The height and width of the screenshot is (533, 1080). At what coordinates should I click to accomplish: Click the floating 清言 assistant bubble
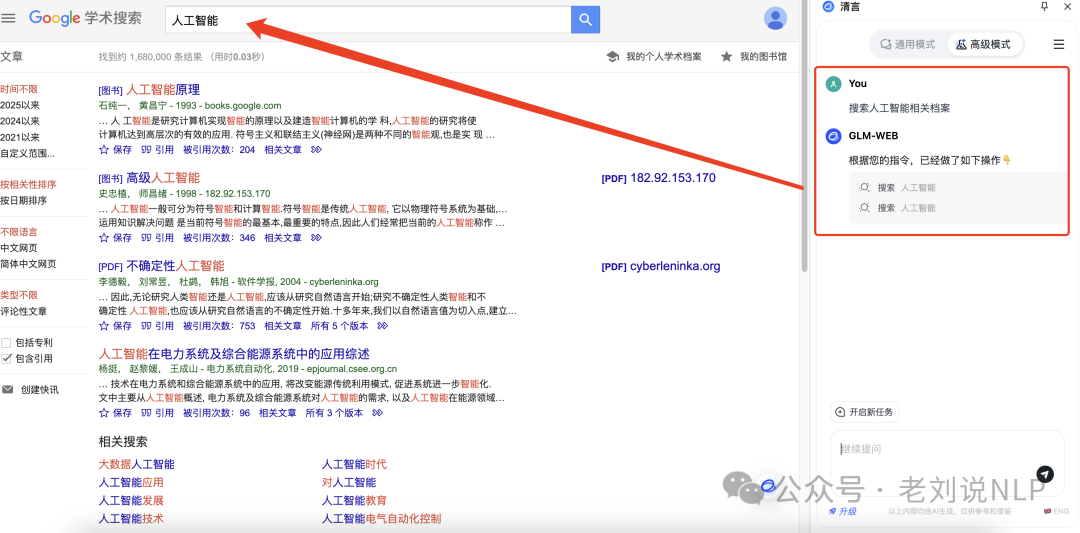768,486
